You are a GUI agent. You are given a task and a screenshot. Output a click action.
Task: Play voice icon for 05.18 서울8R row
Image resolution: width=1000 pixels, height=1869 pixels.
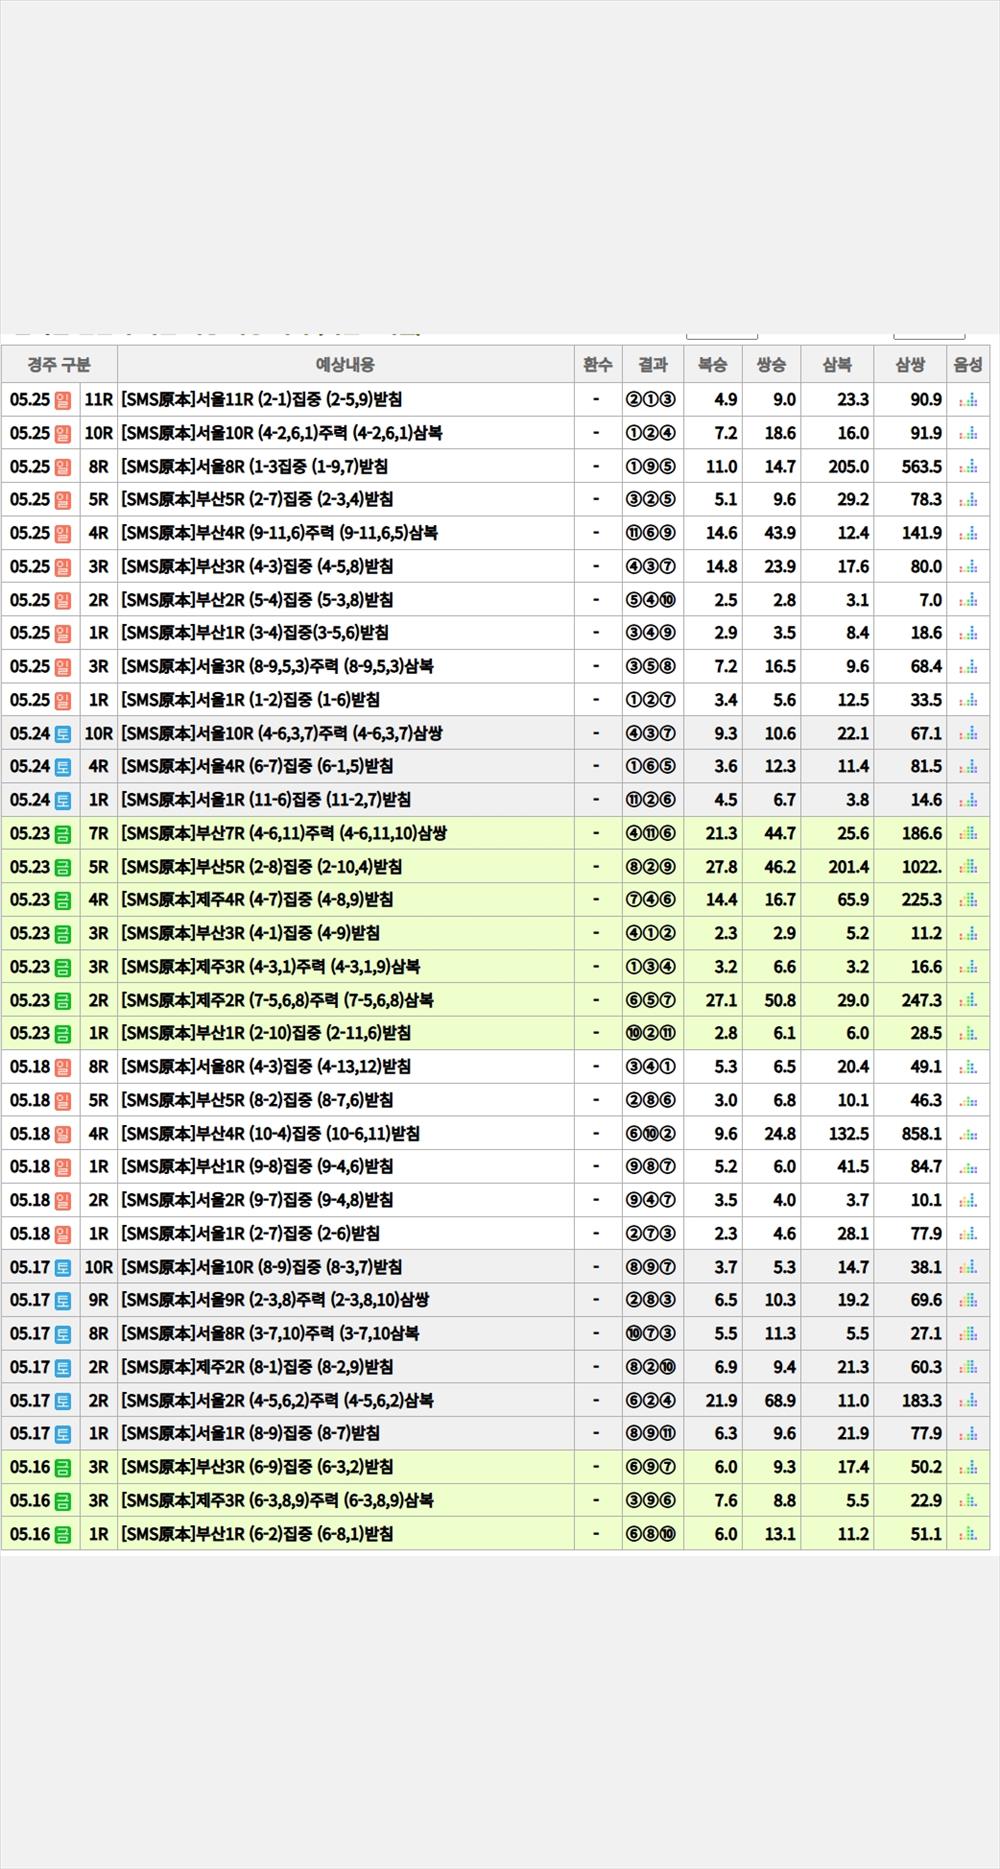[x=968, y=1067]
